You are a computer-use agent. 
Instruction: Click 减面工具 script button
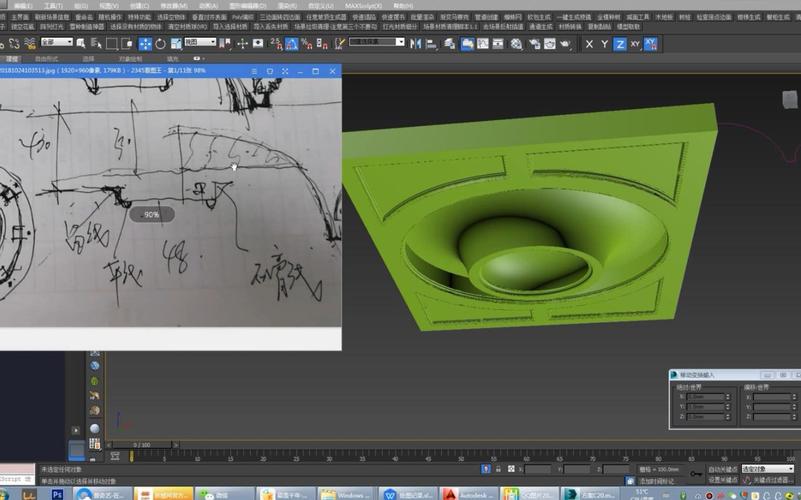[x=638, y=17]
